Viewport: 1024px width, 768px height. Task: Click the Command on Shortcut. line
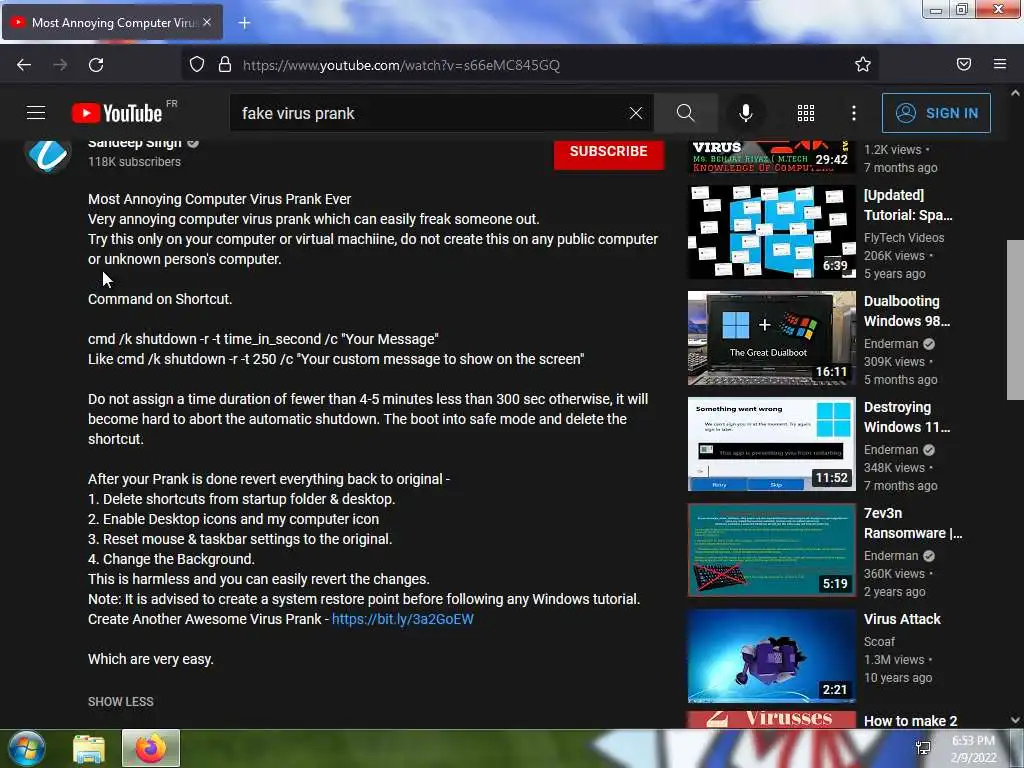(160, 299)
